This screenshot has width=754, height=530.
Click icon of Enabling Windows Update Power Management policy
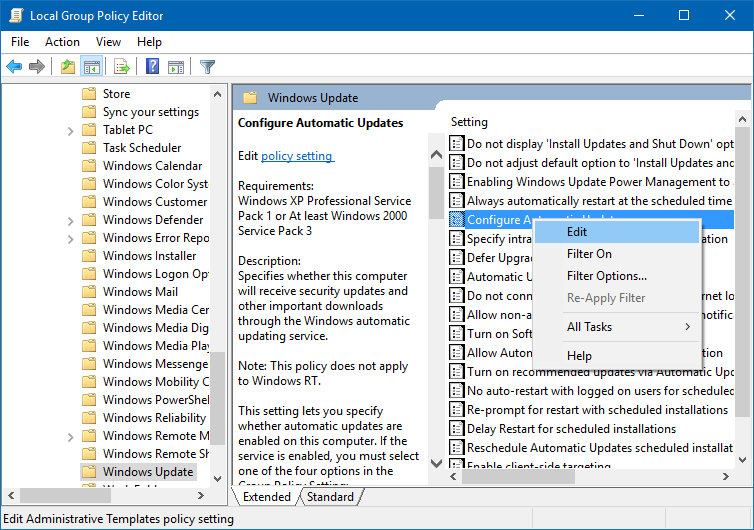456,181
